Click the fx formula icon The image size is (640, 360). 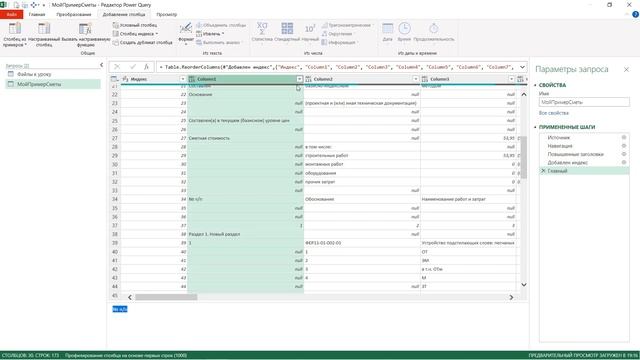(x=146, y=67)
